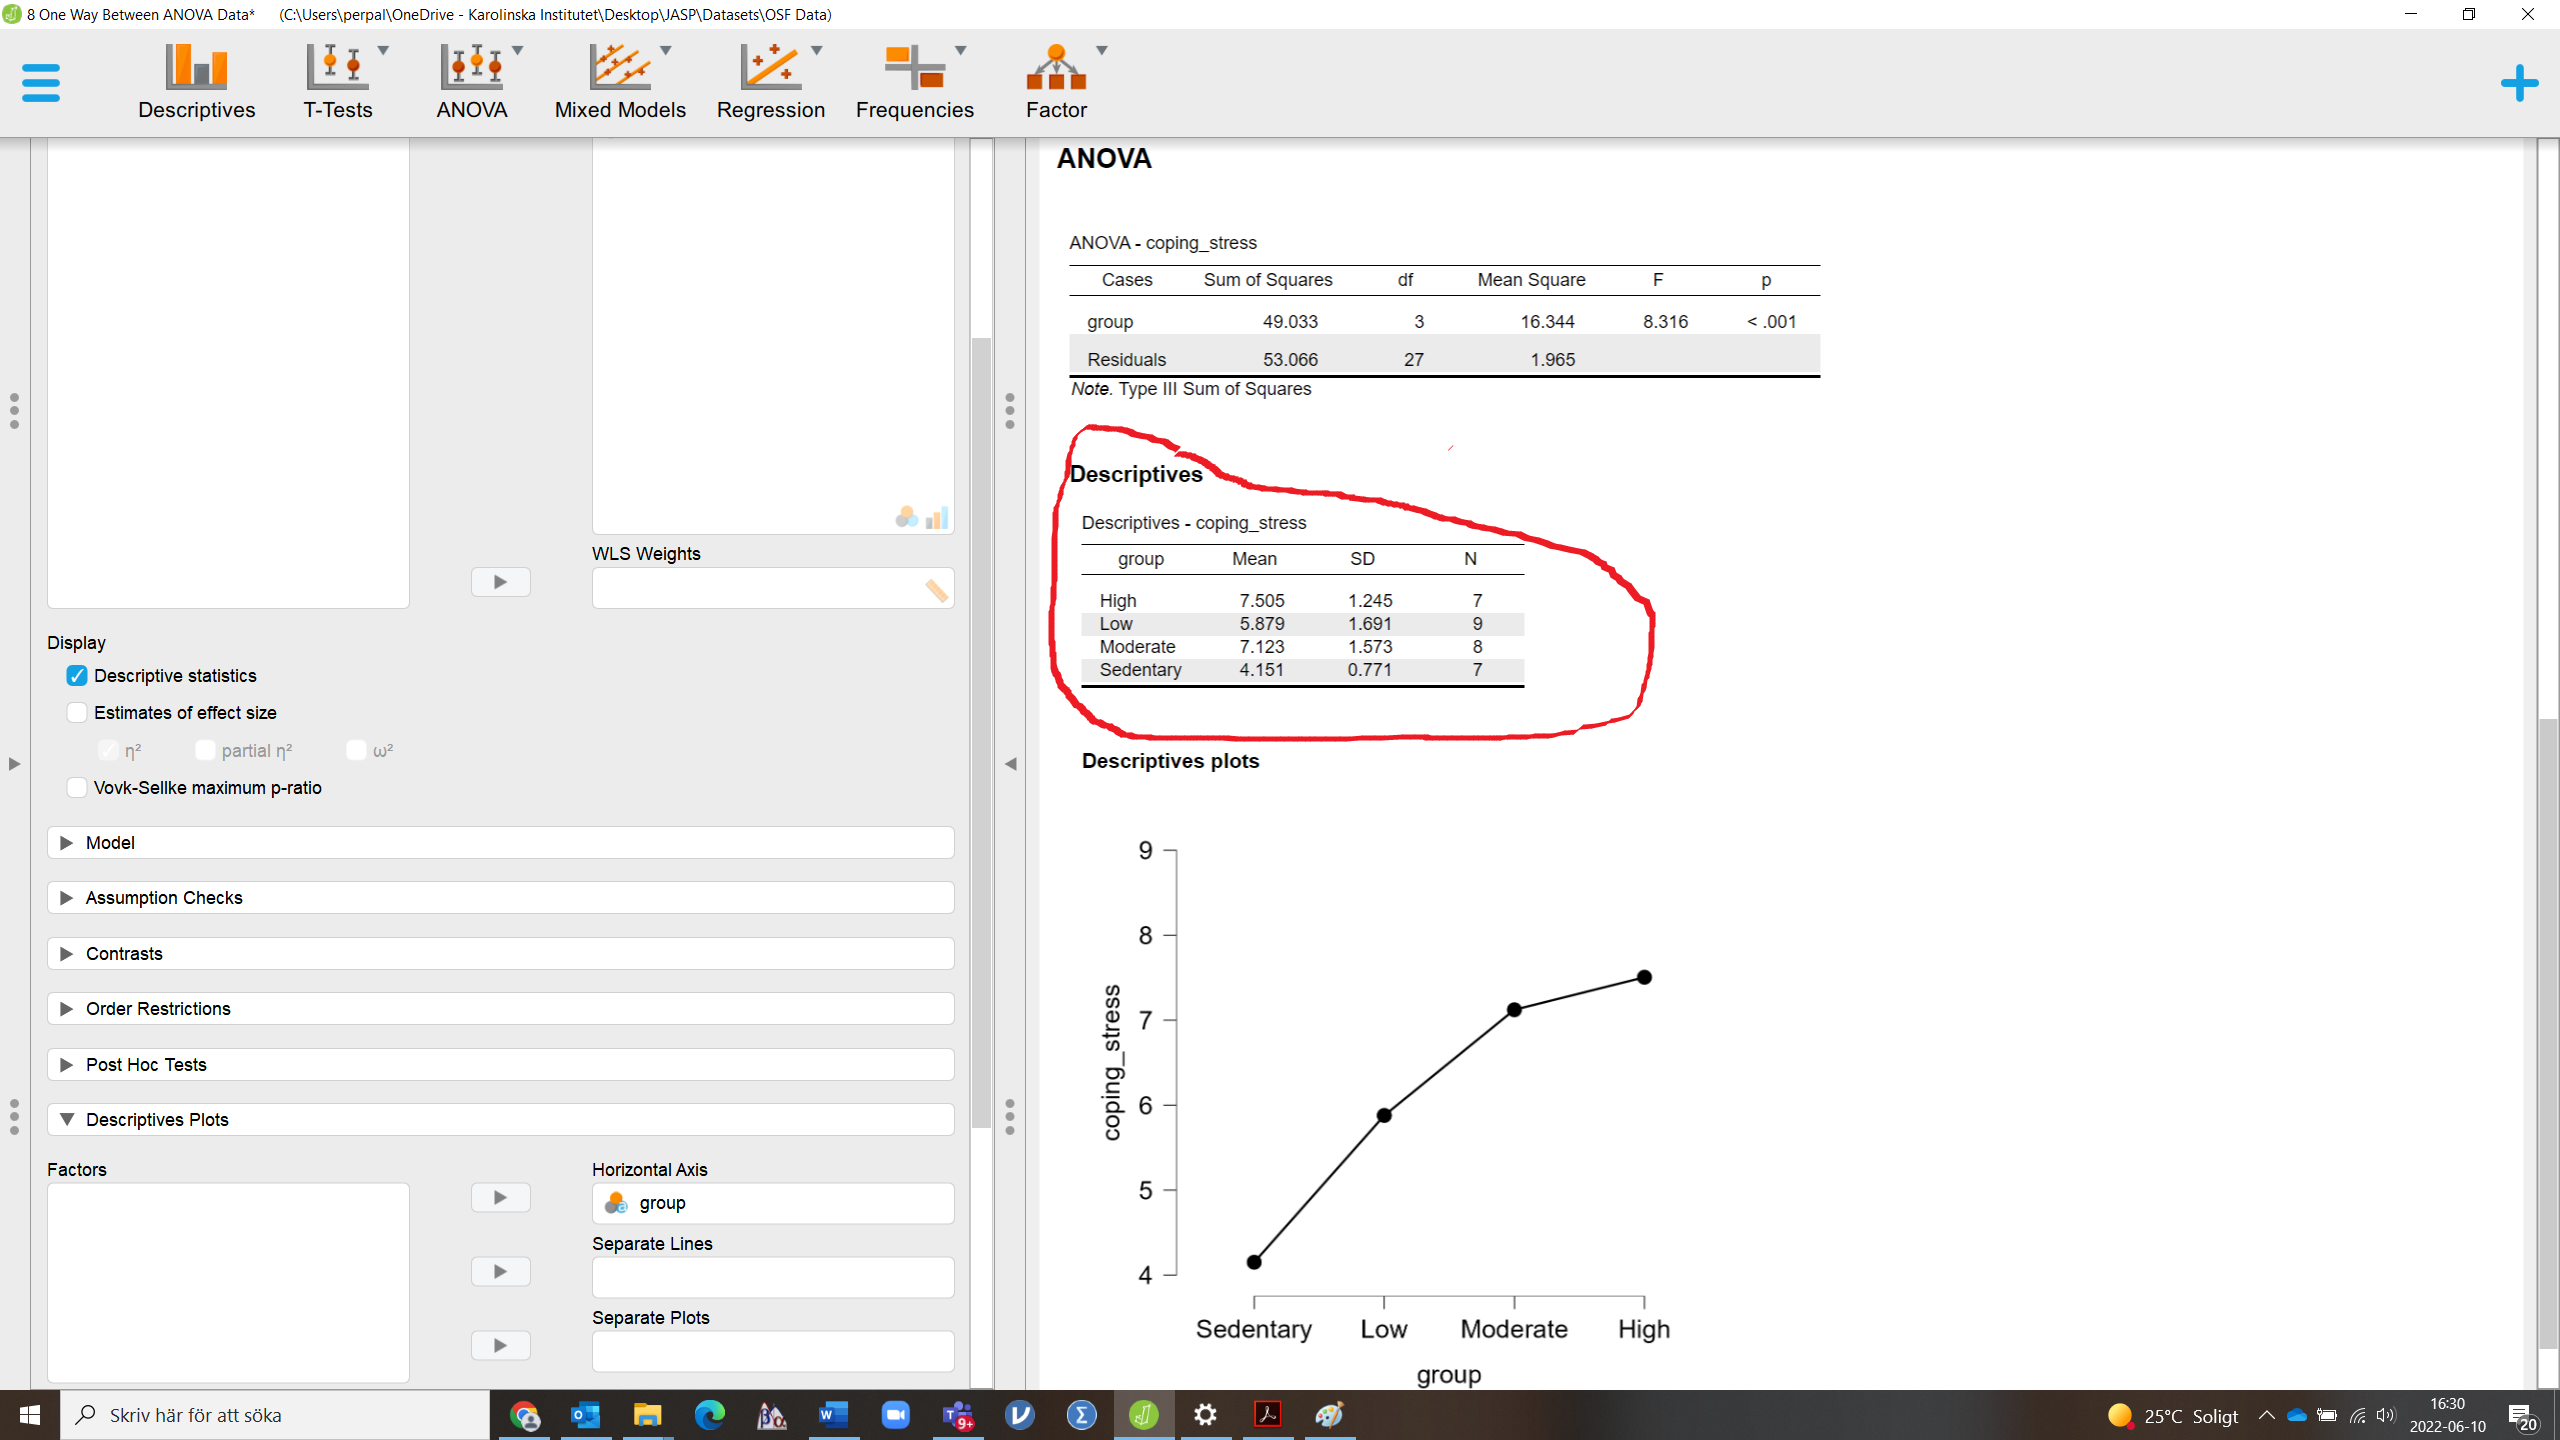2560x1440 pixels.
Task: Enable Estimates of effect size
Action: (x=76, y=712)
